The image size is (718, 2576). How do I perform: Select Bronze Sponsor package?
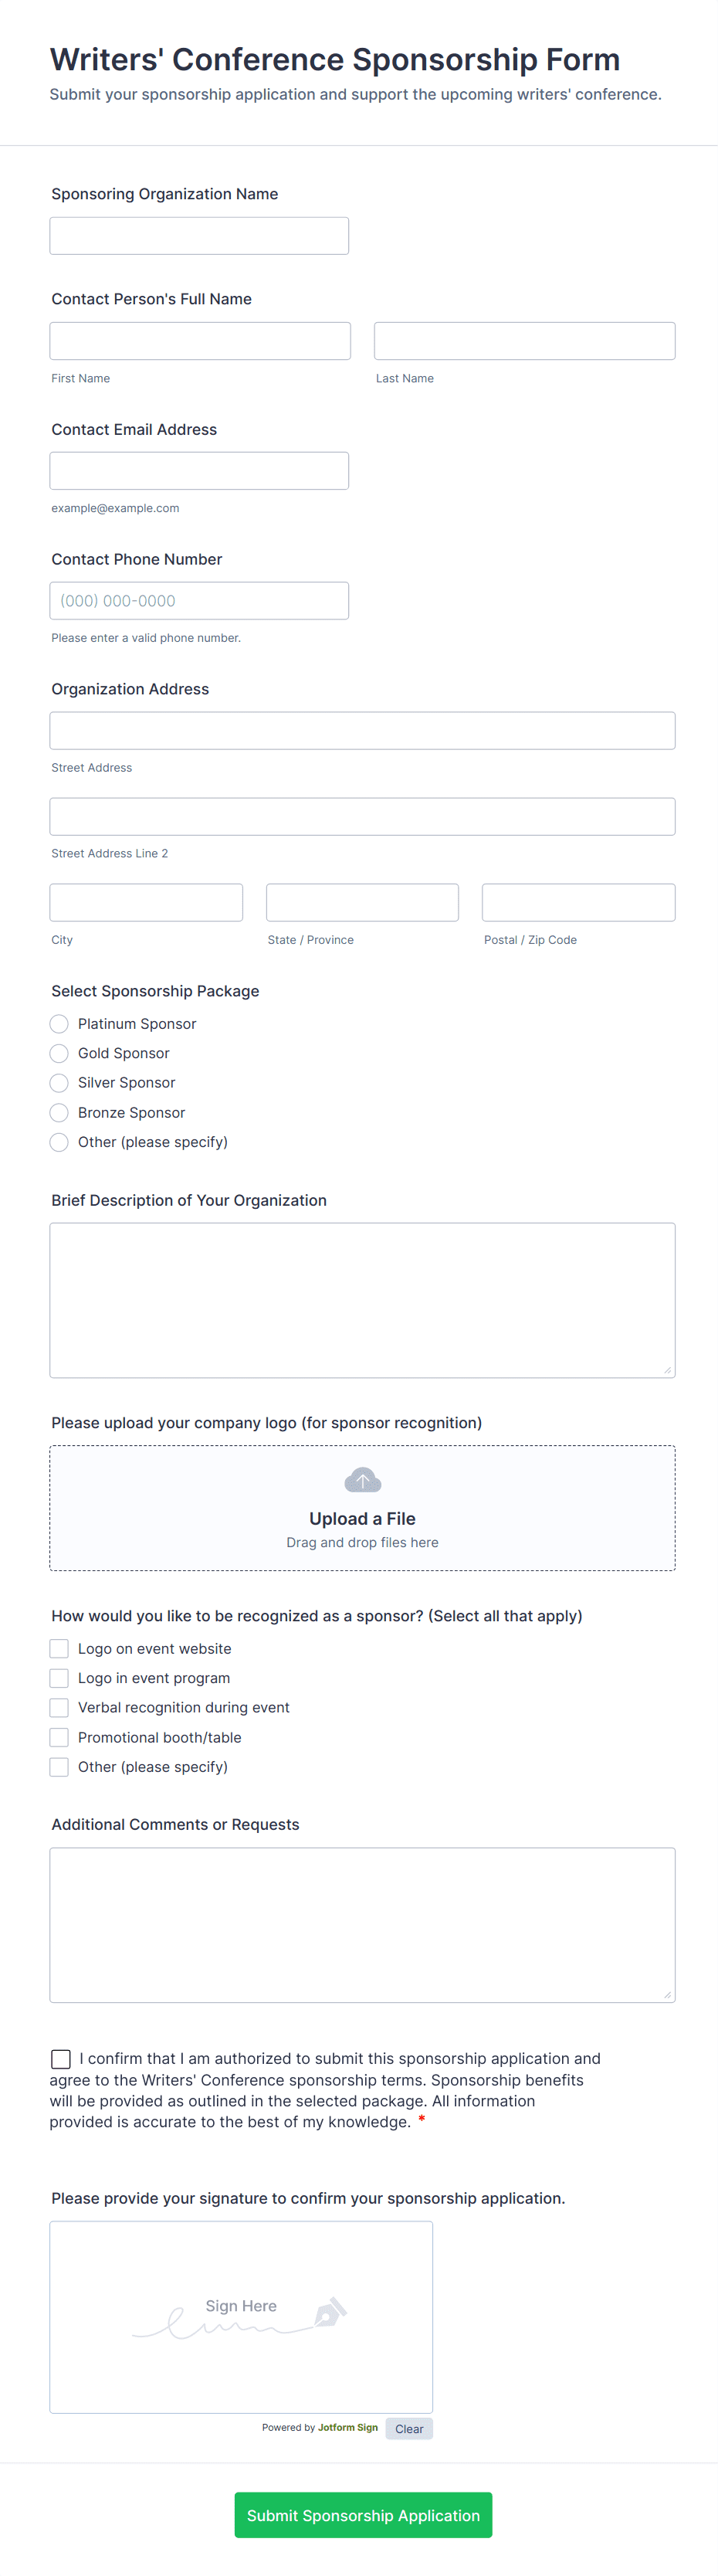(58, 1112)
